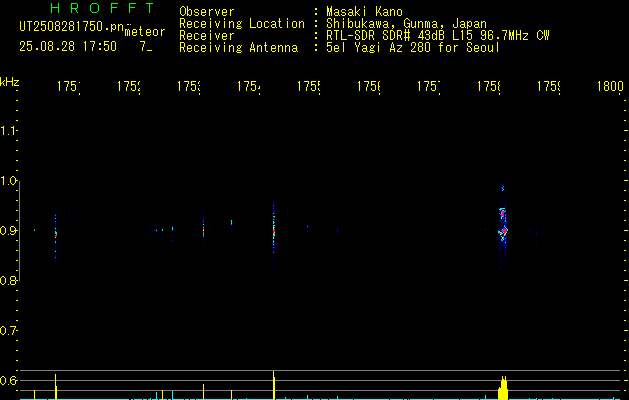629x400 pixels.
Task: Select '5el Yagi Az 280 for Seoul'
Action: tap(413, 48)
